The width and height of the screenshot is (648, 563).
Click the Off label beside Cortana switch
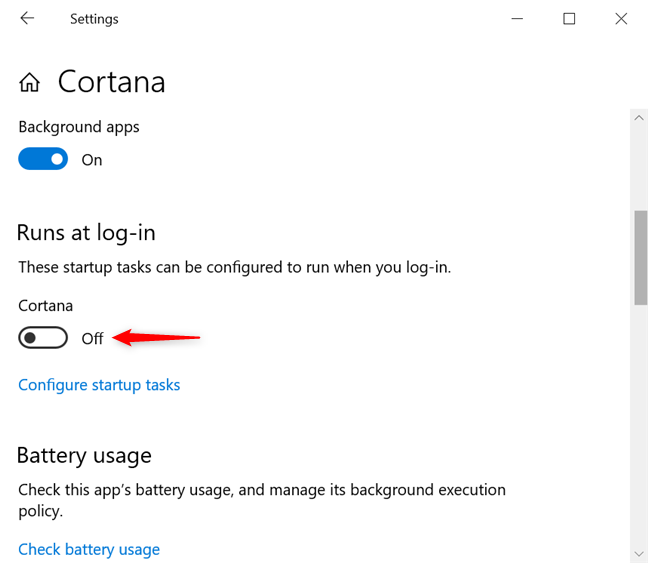(92, 339)
